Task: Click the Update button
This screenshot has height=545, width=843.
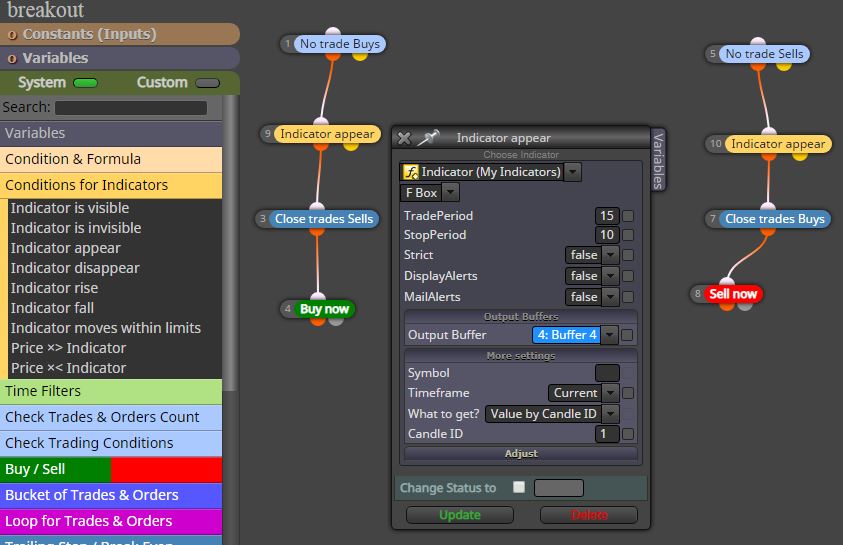Action: (460, 515)
